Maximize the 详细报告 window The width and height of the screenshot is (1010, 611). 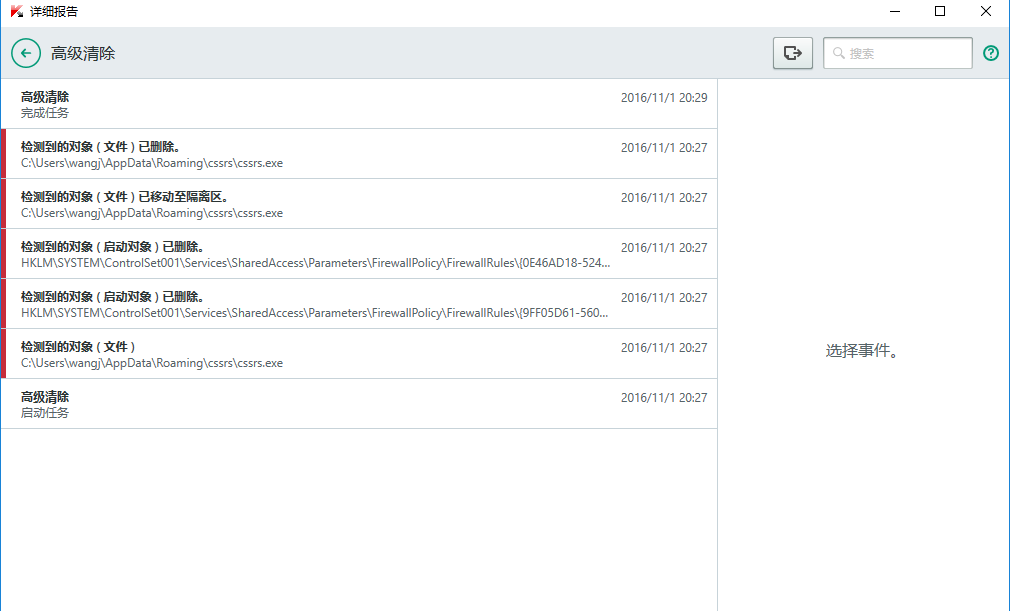point(940,12)
